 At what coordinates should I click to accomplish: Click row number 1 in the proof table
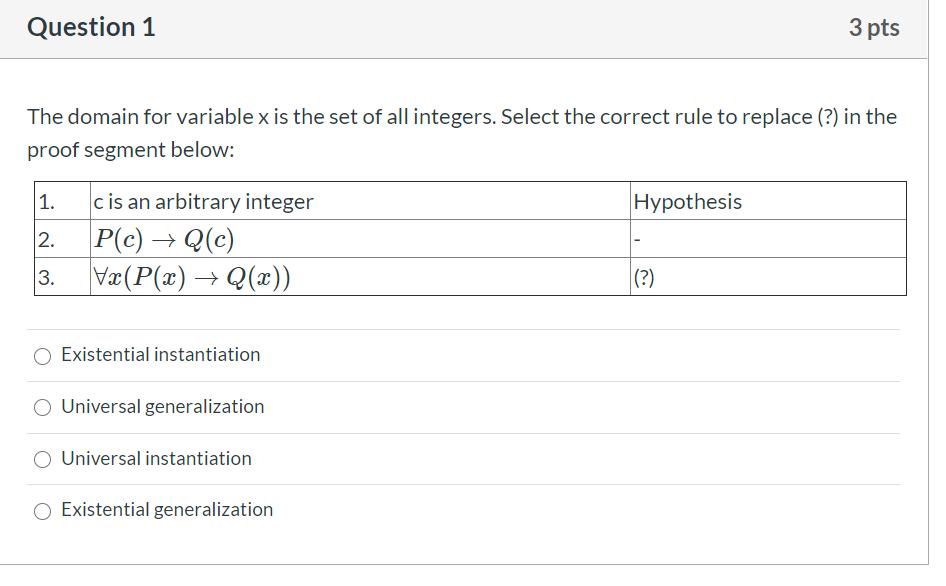[x=44, y=200]
